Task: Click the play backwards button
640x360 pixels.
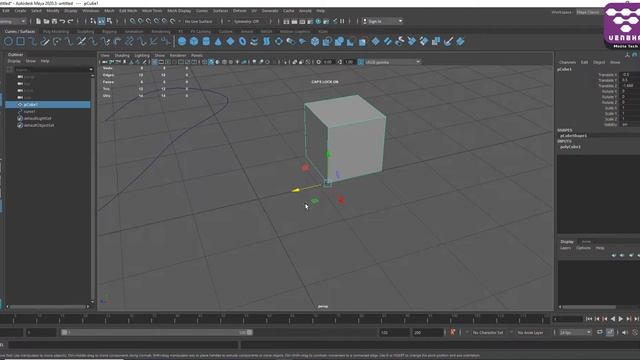Action: (x=613, y=319)
